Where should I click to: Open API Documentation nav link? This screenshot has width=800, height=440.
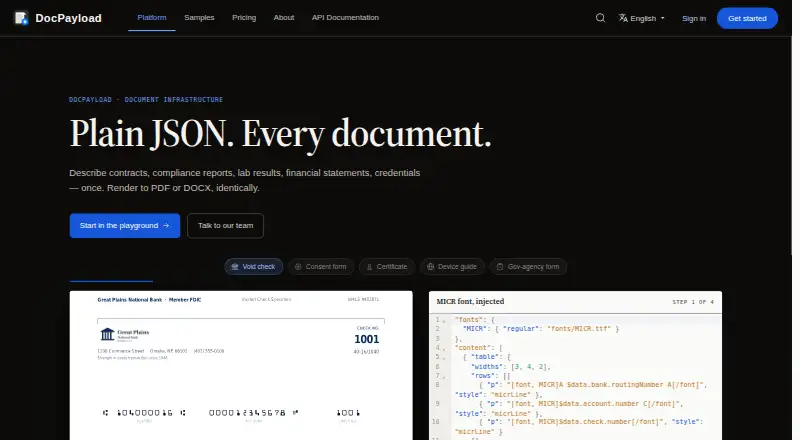(345, 17)
